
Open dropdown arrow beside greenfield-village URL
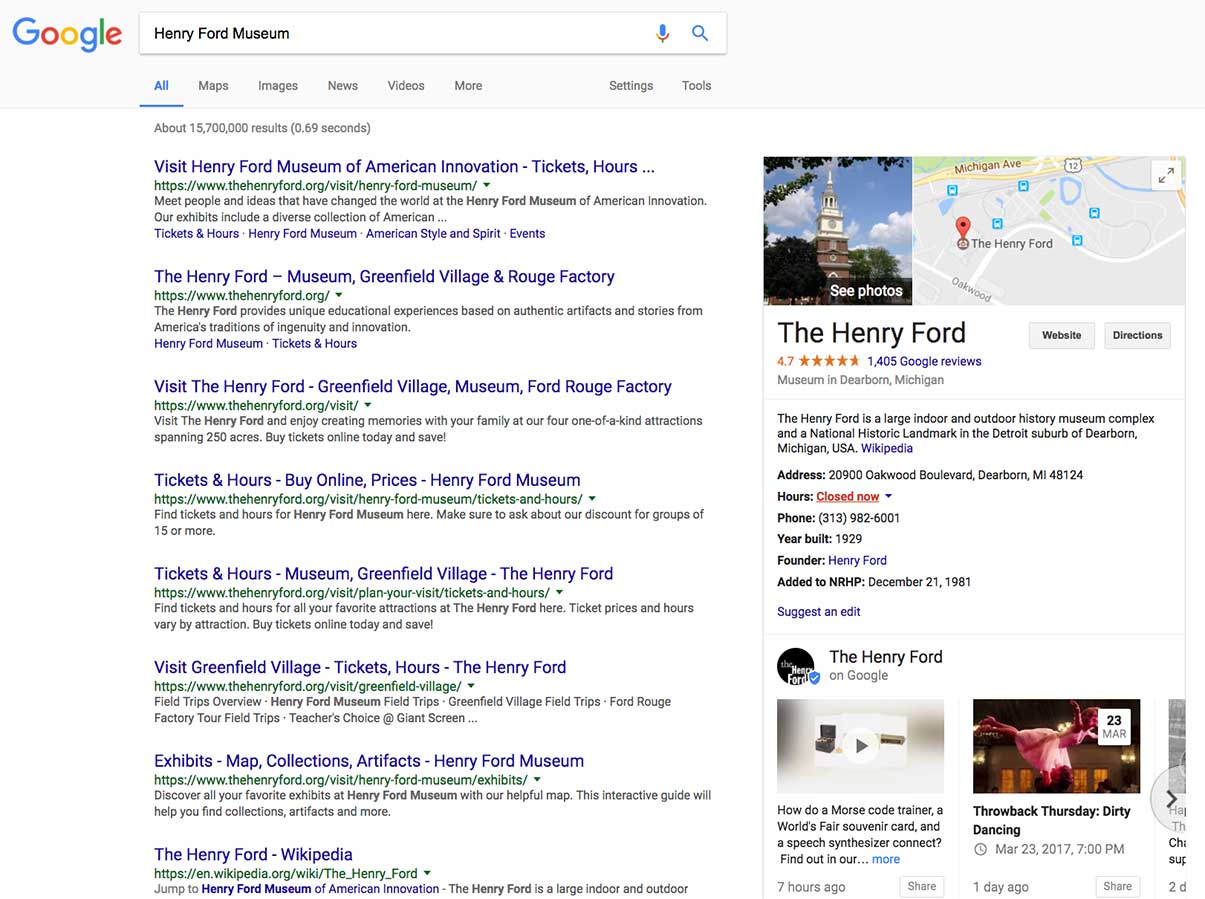click(x=471, y=686)
